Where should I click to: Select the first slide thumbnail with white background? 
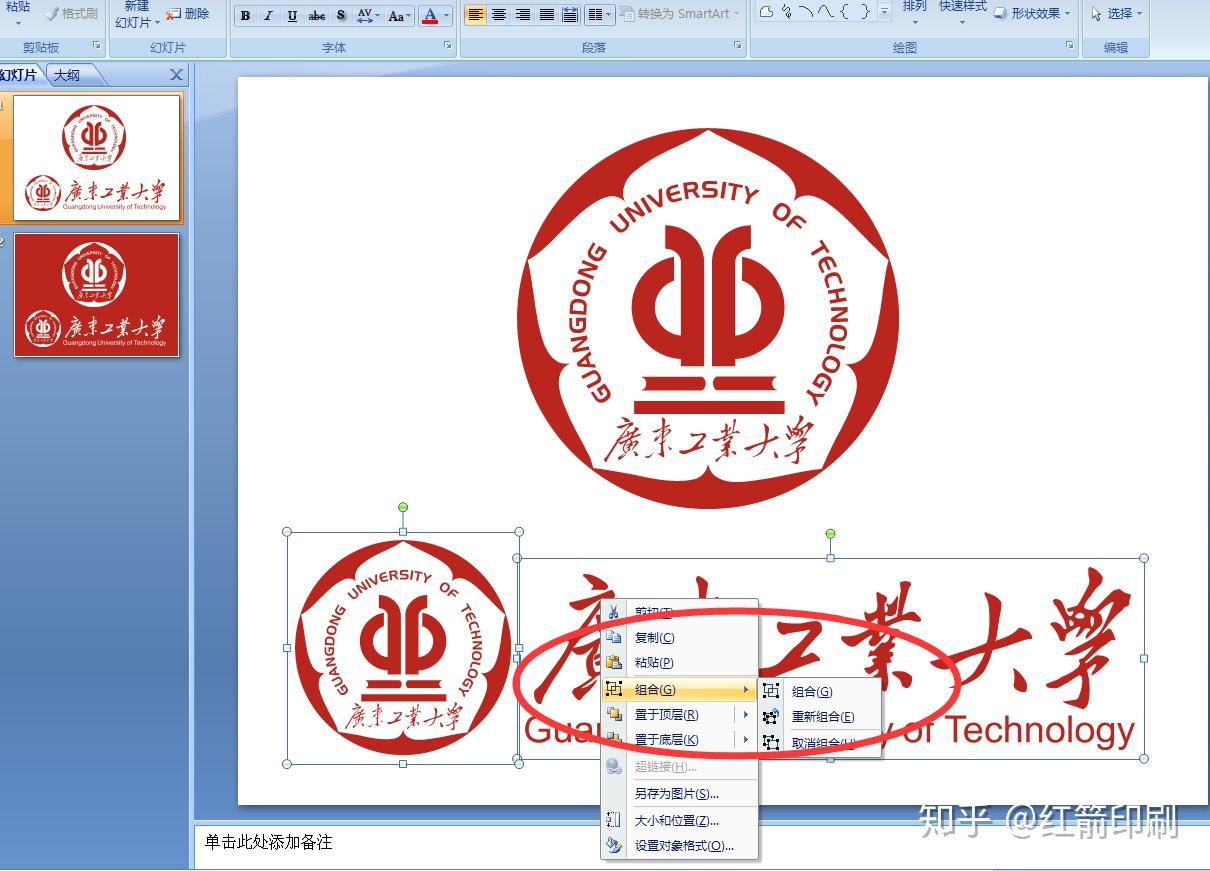click(97, 158)
